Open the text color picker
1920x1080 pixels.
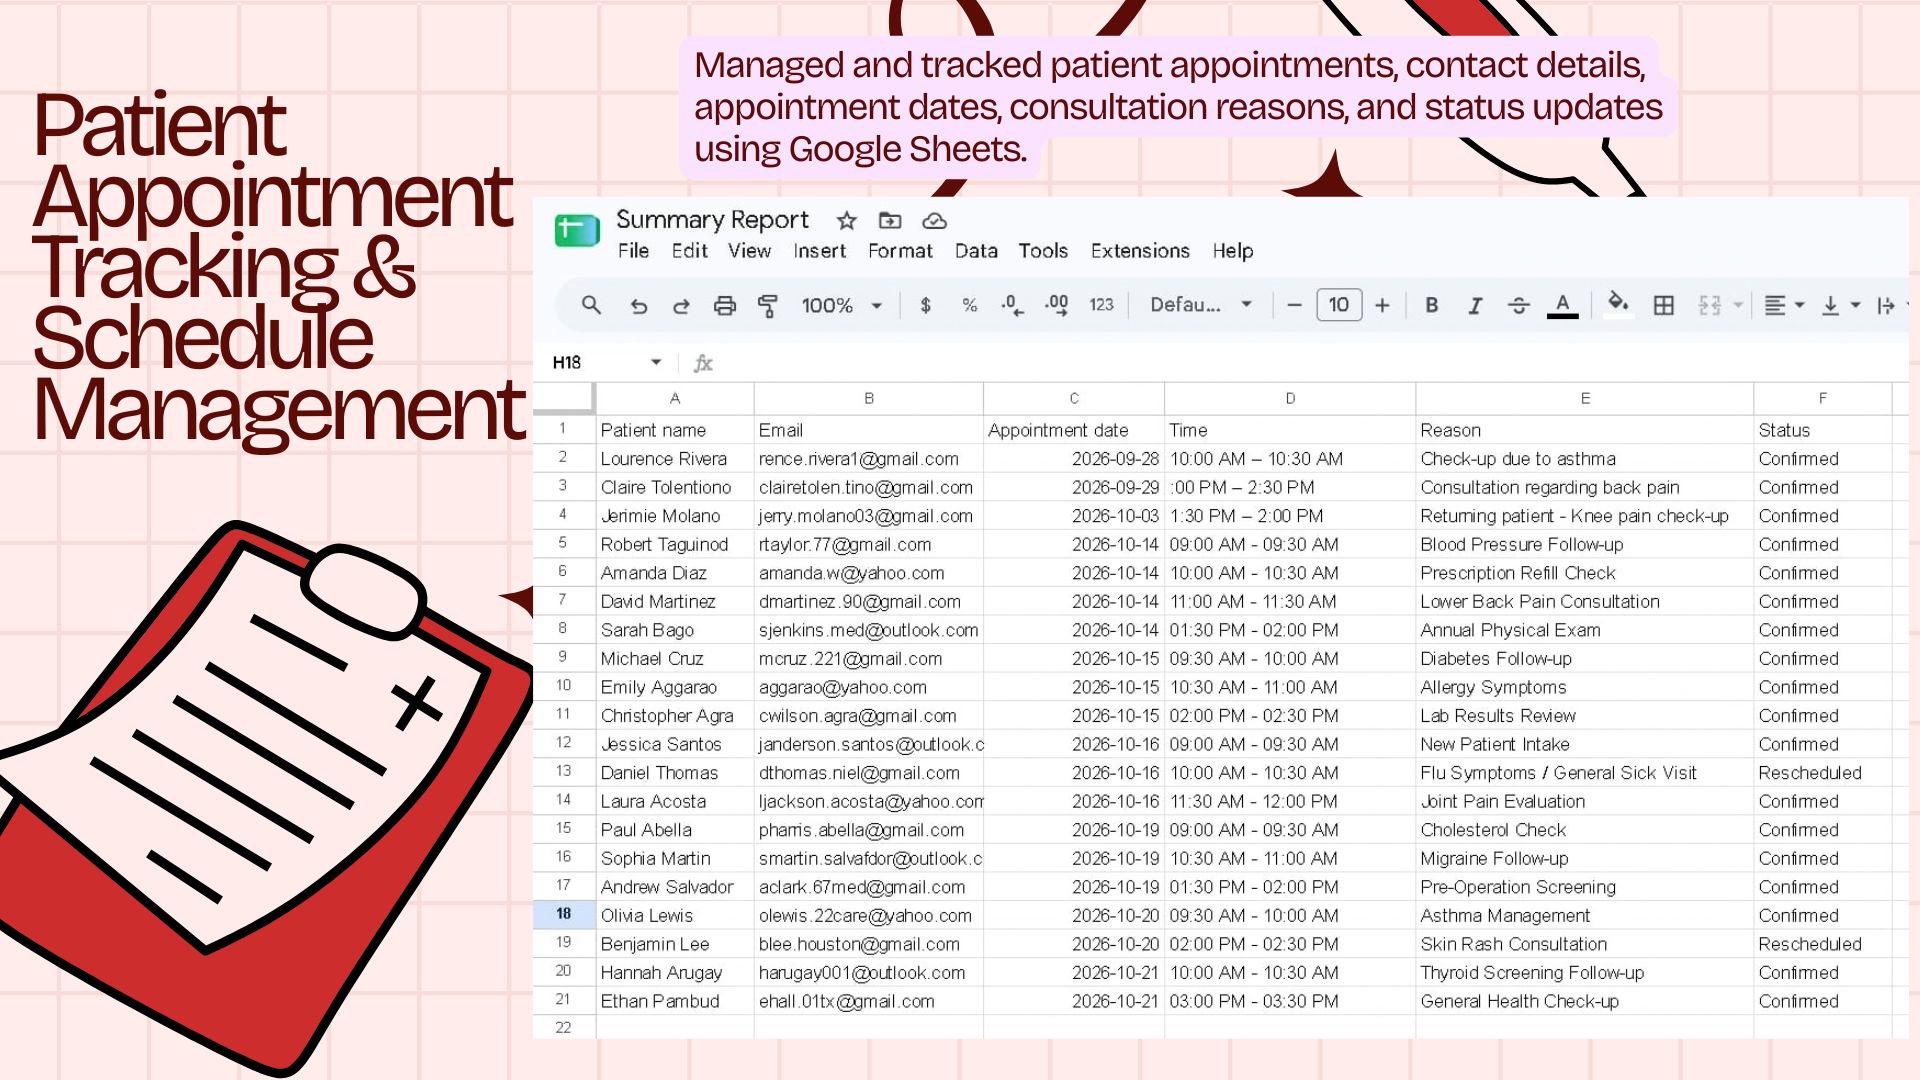[x=1563, y=306]
